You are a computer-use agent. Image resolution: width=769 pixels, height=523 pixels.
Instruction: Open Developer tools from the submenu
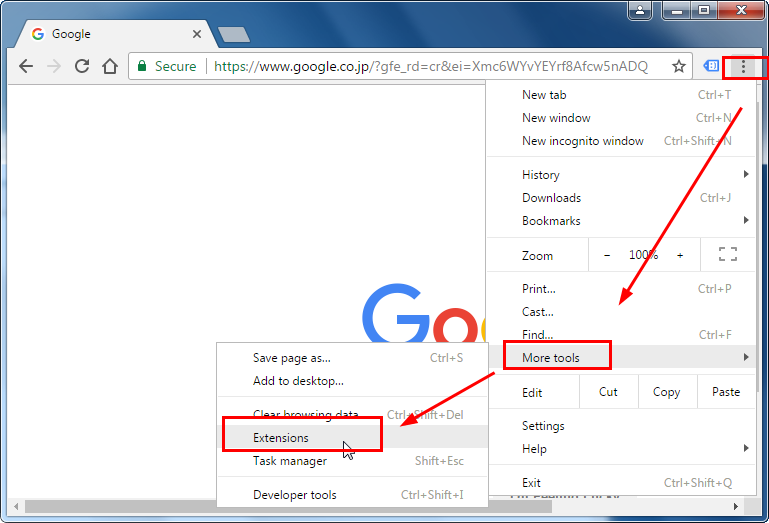coord(352,495)
